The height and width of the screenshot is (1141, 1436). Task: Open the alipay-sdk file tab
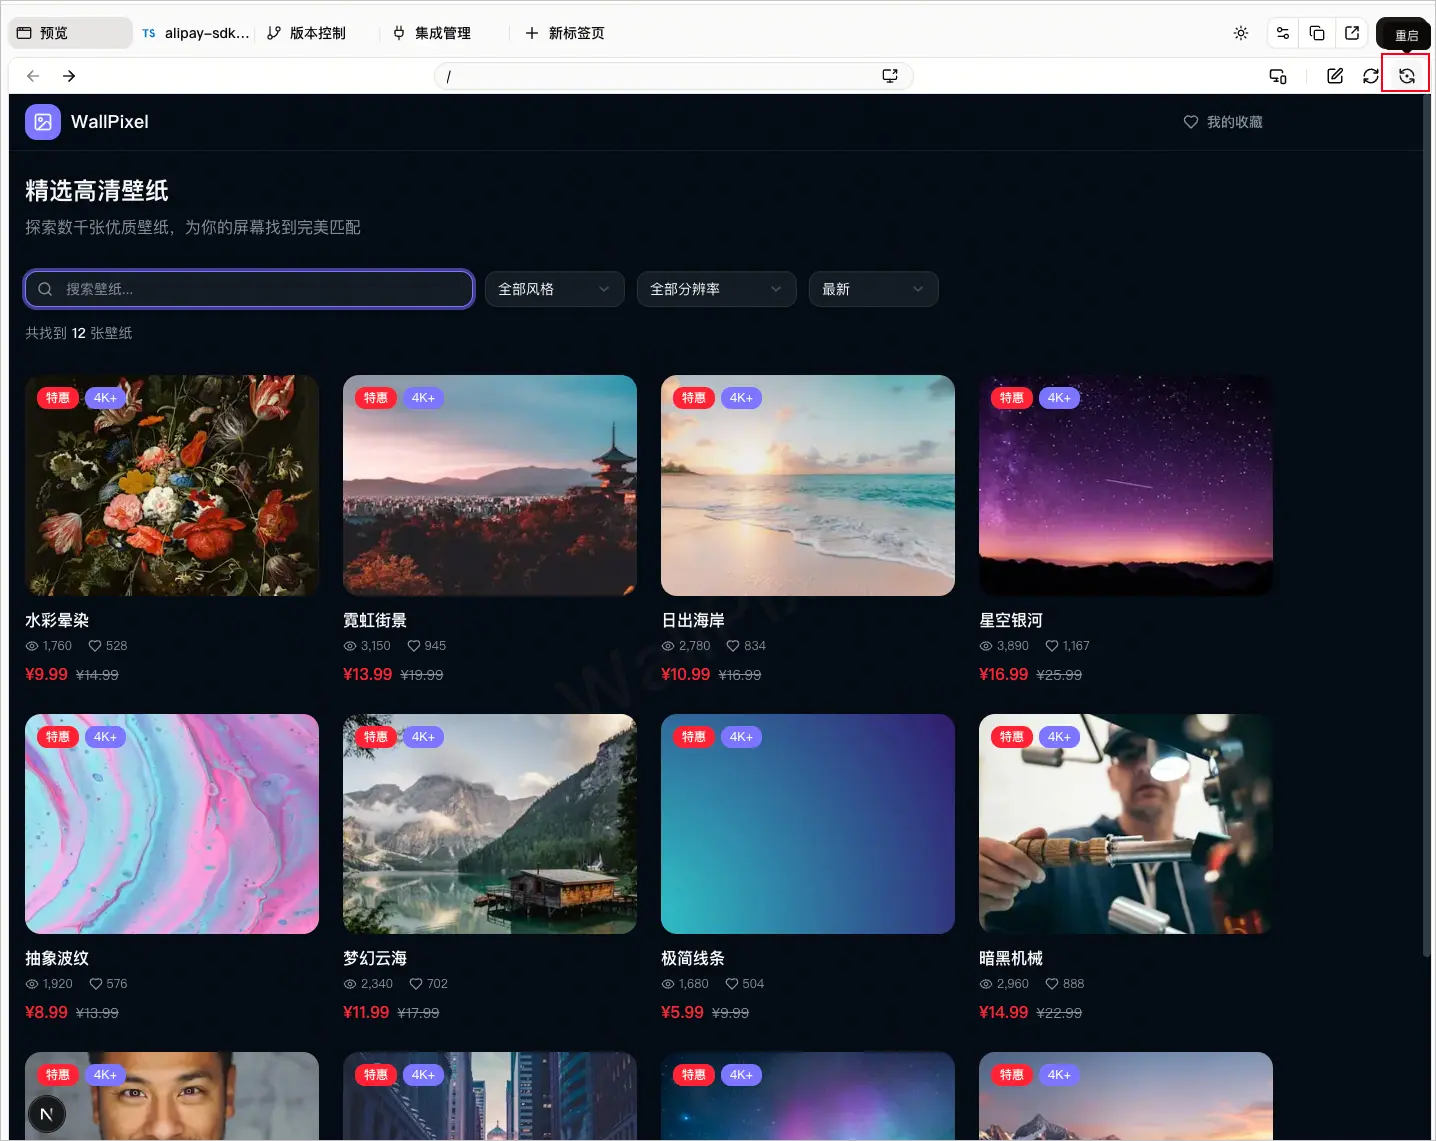point(195,33)
